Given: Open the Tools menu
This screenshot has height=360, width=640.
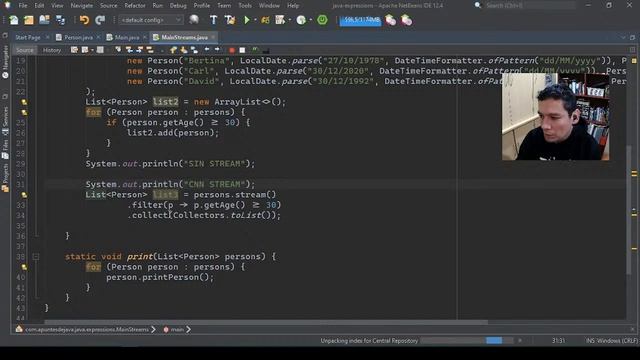Looking at the screenshot, I should click(x=245, y=6).
